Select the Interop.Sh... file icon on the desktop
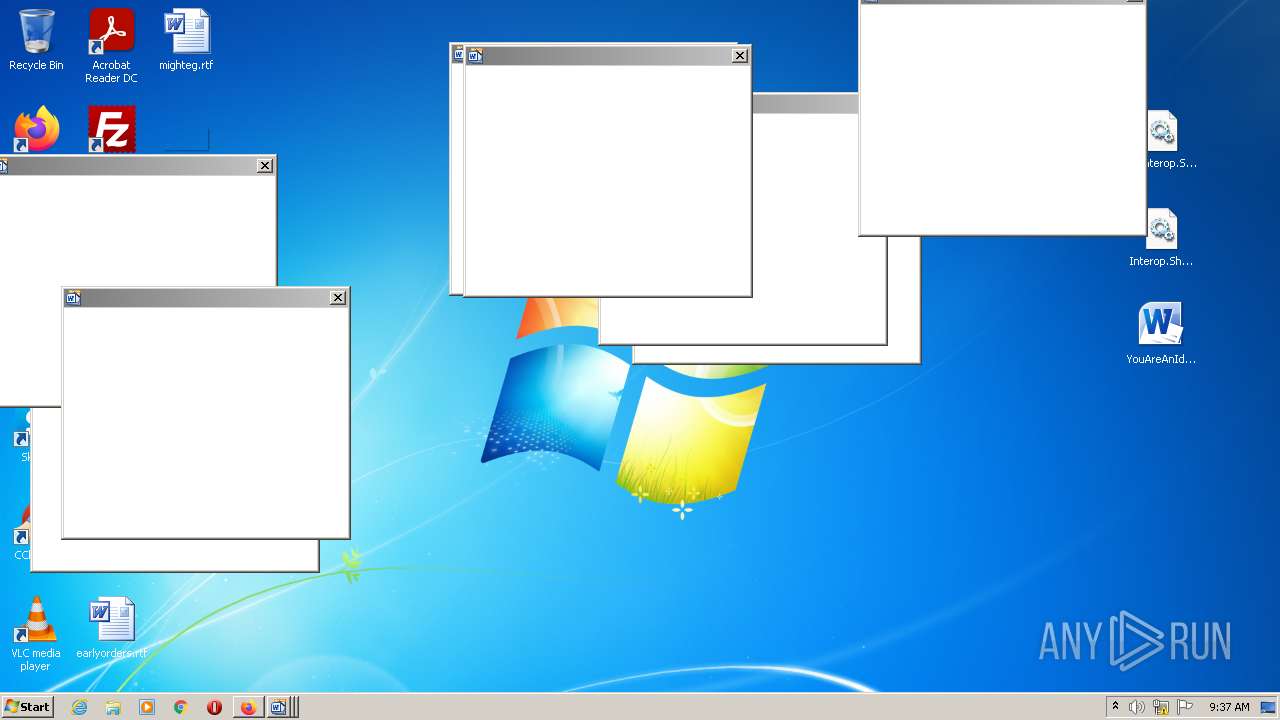This screenshot has width=1280, height=720. (x=1161, y=238)
